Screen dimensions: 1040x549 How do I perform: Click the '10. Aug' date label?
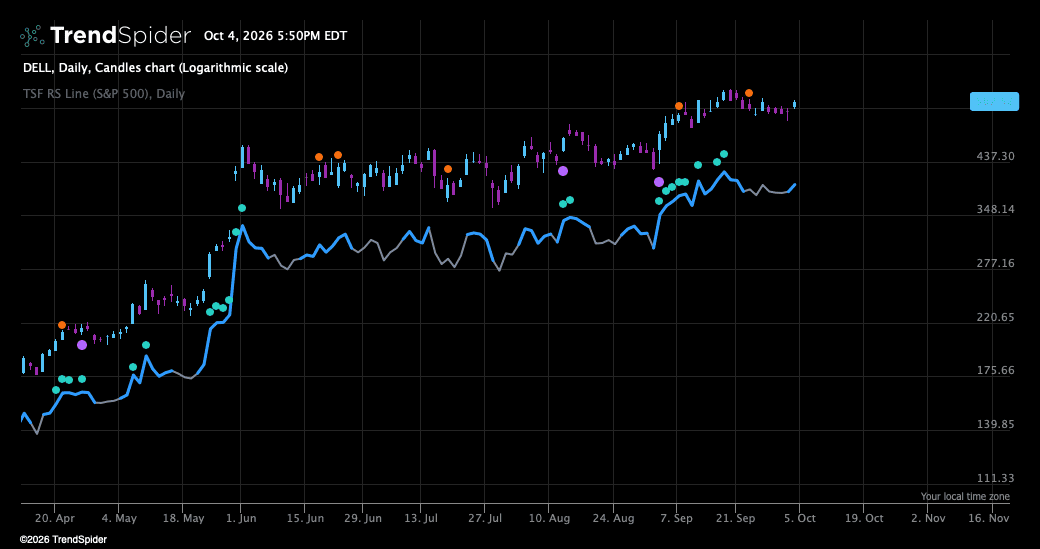(x=549, y=517)
